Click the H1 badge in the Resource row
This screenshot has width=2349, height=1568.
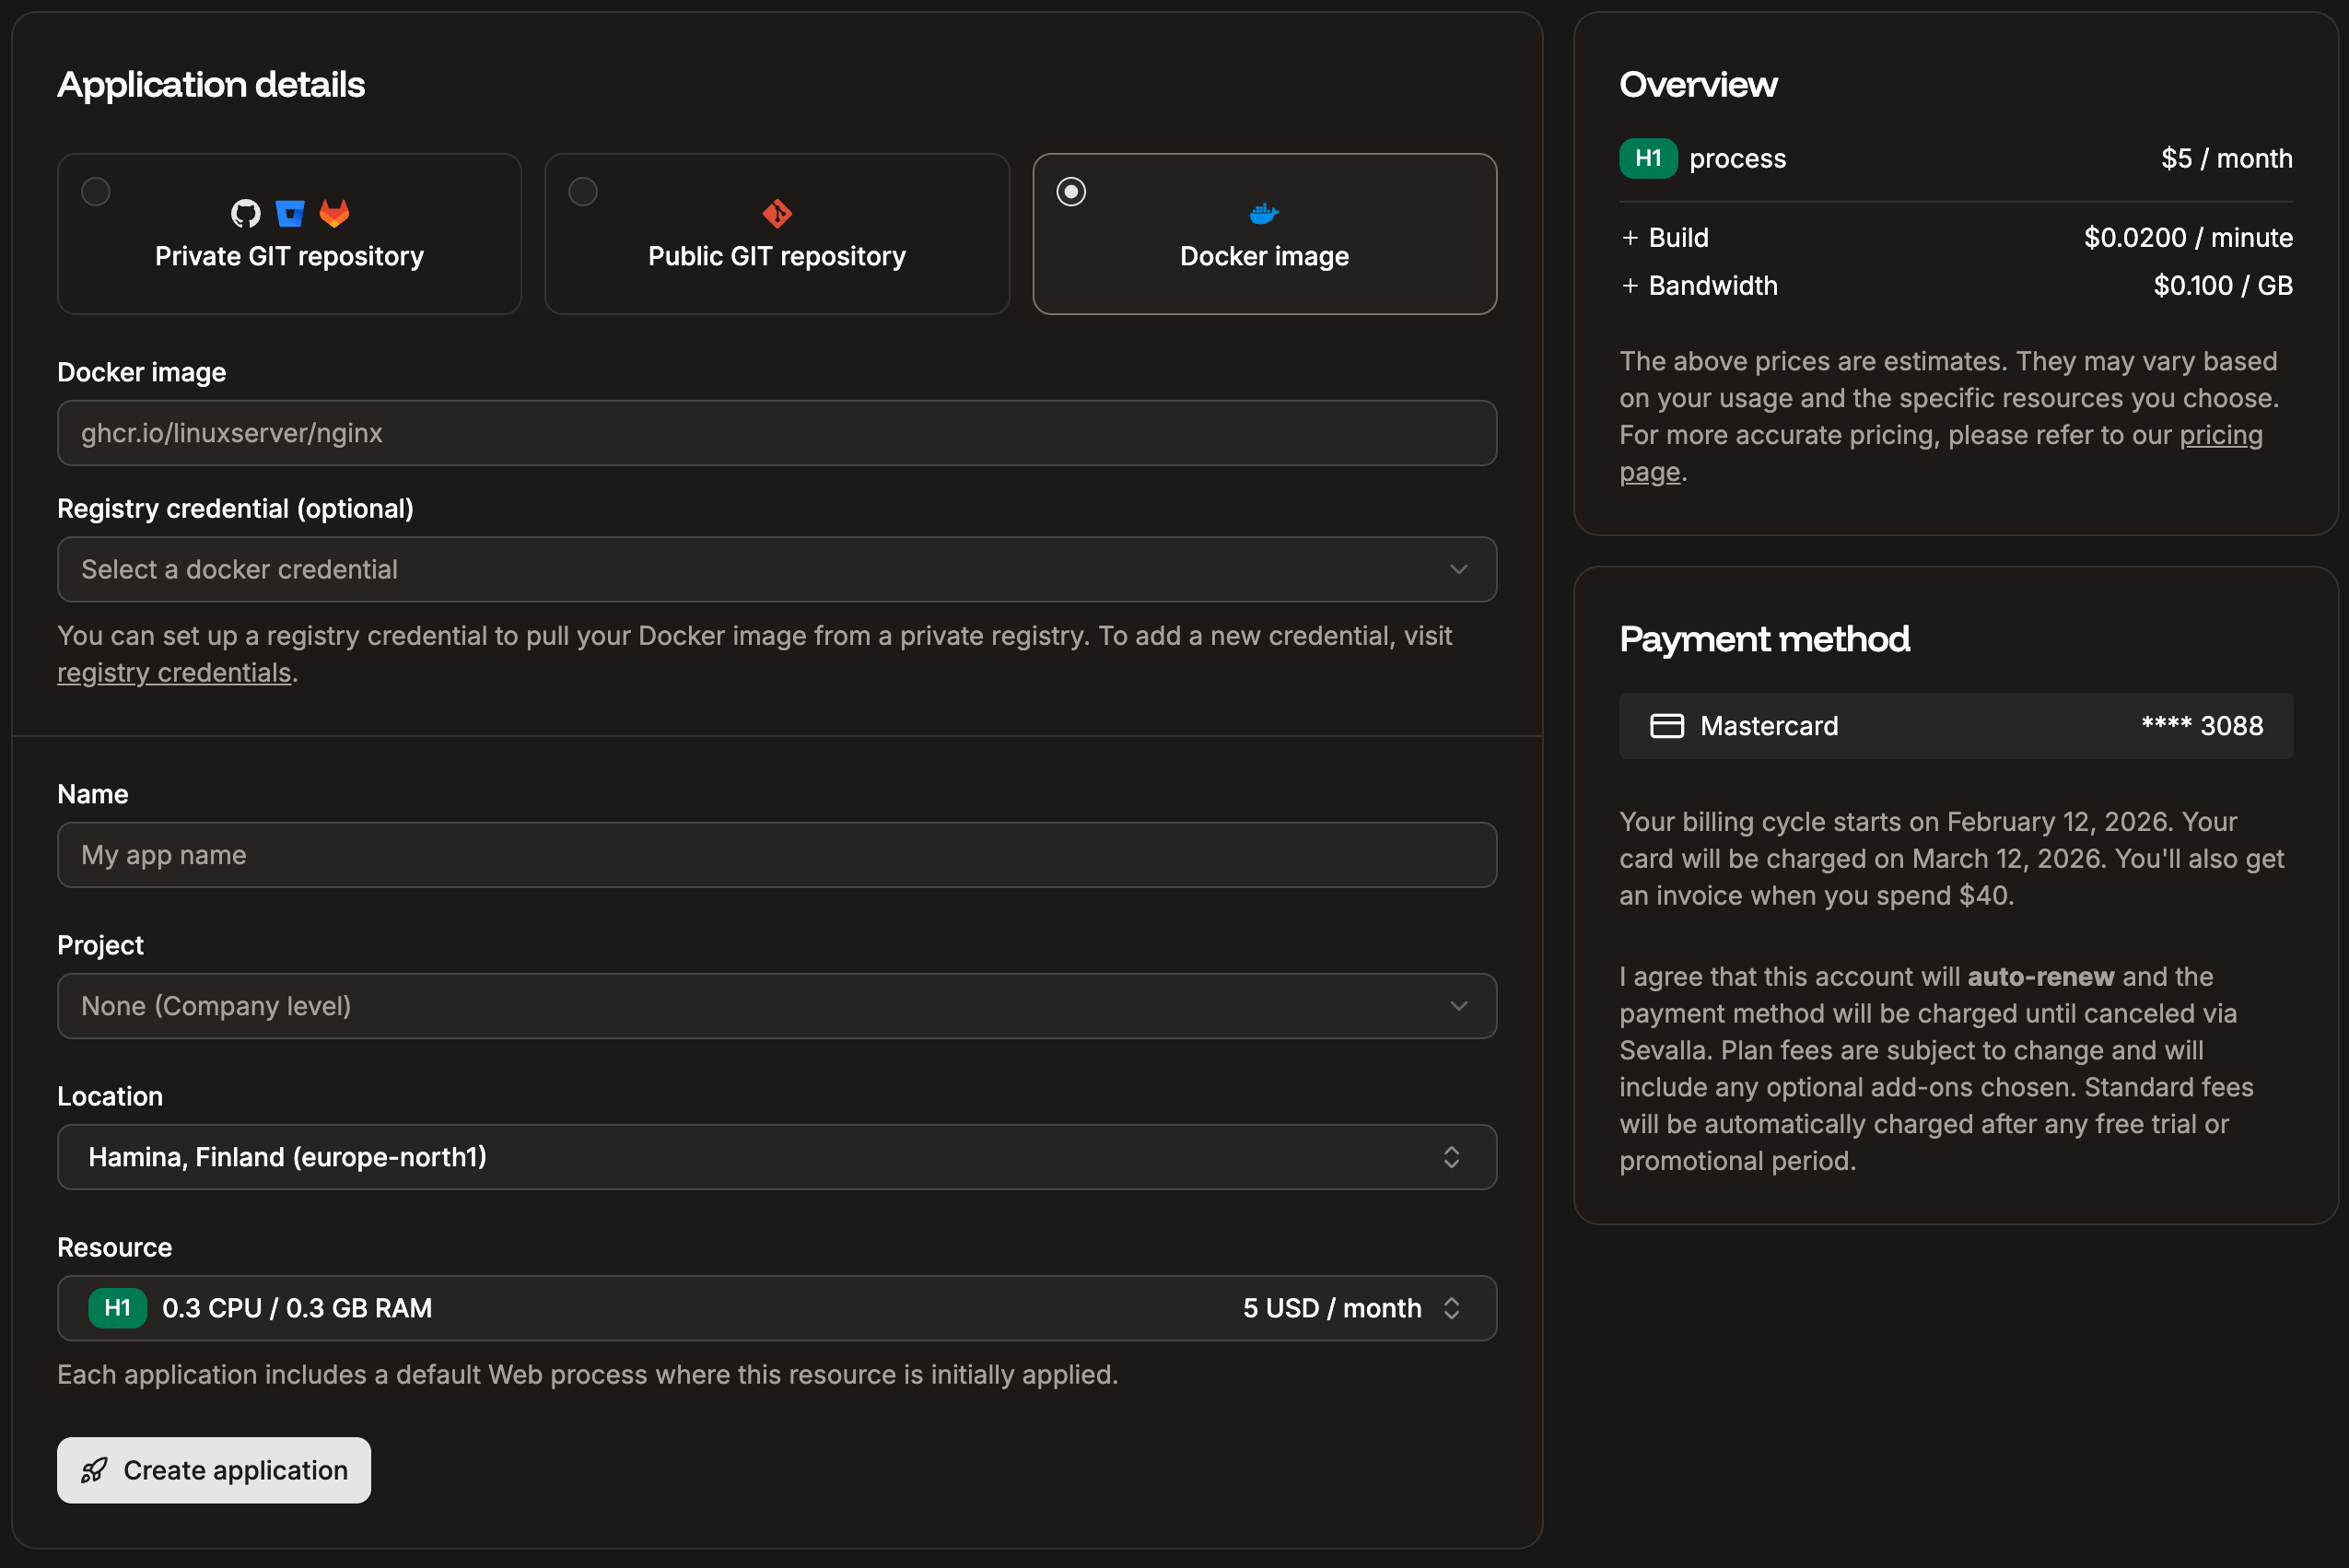(117, 1308)
